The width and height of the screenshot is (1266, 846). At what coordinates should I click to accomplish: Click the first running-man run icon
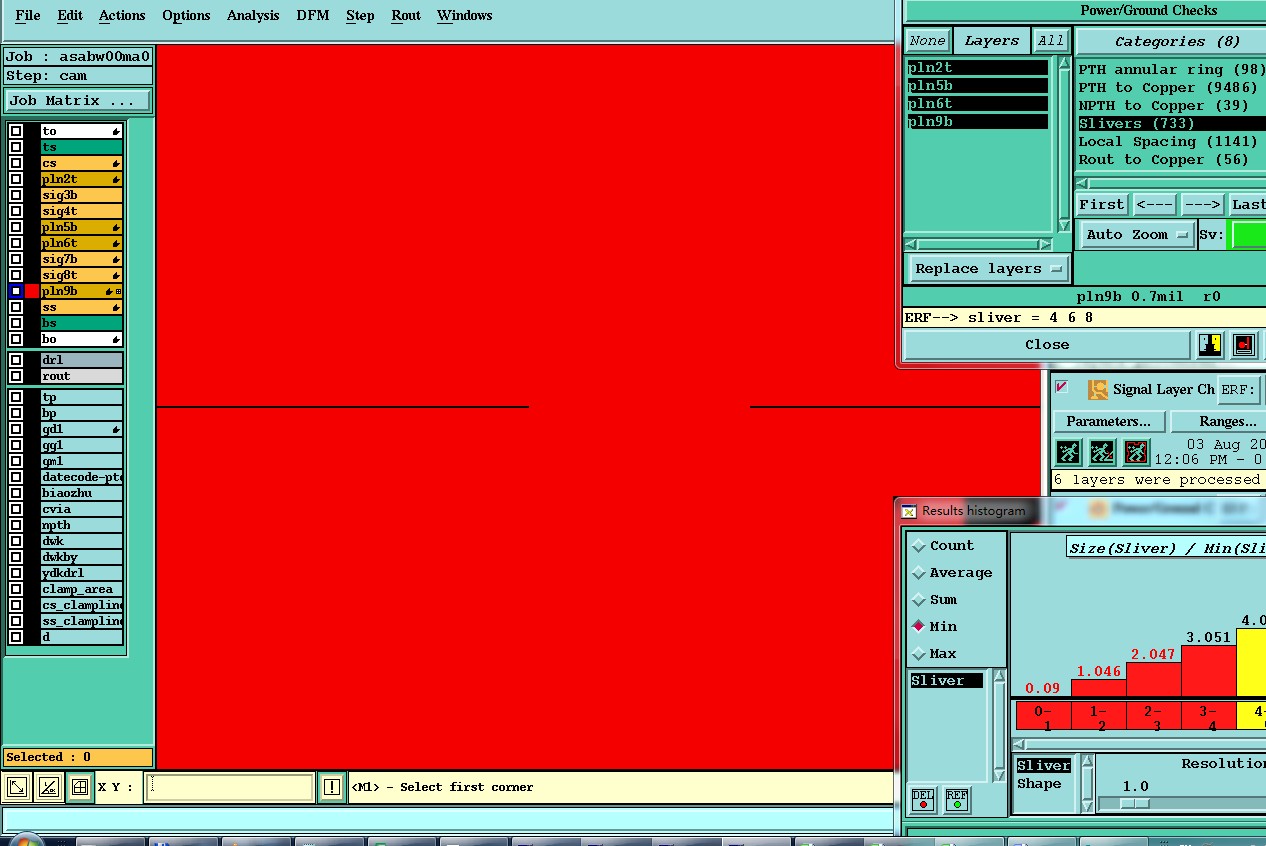[1068, 453]
